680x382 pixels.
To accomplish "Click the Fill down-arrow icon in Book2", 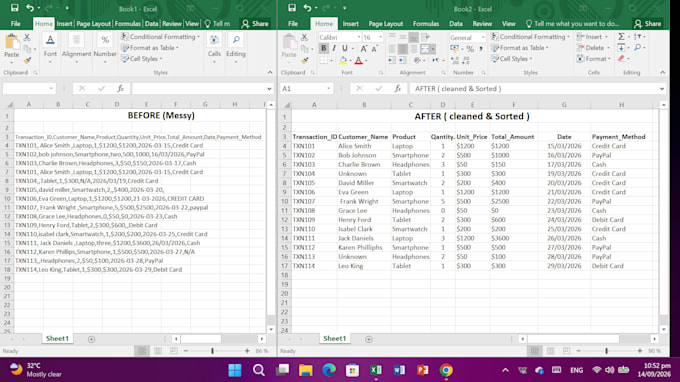I will click(x=621, y=48).
